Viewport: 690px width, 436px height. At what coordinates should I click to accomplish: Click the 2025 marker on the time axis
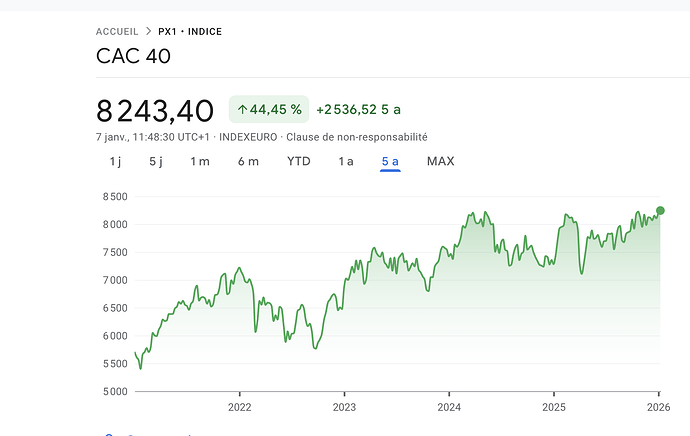pos(554,407)
